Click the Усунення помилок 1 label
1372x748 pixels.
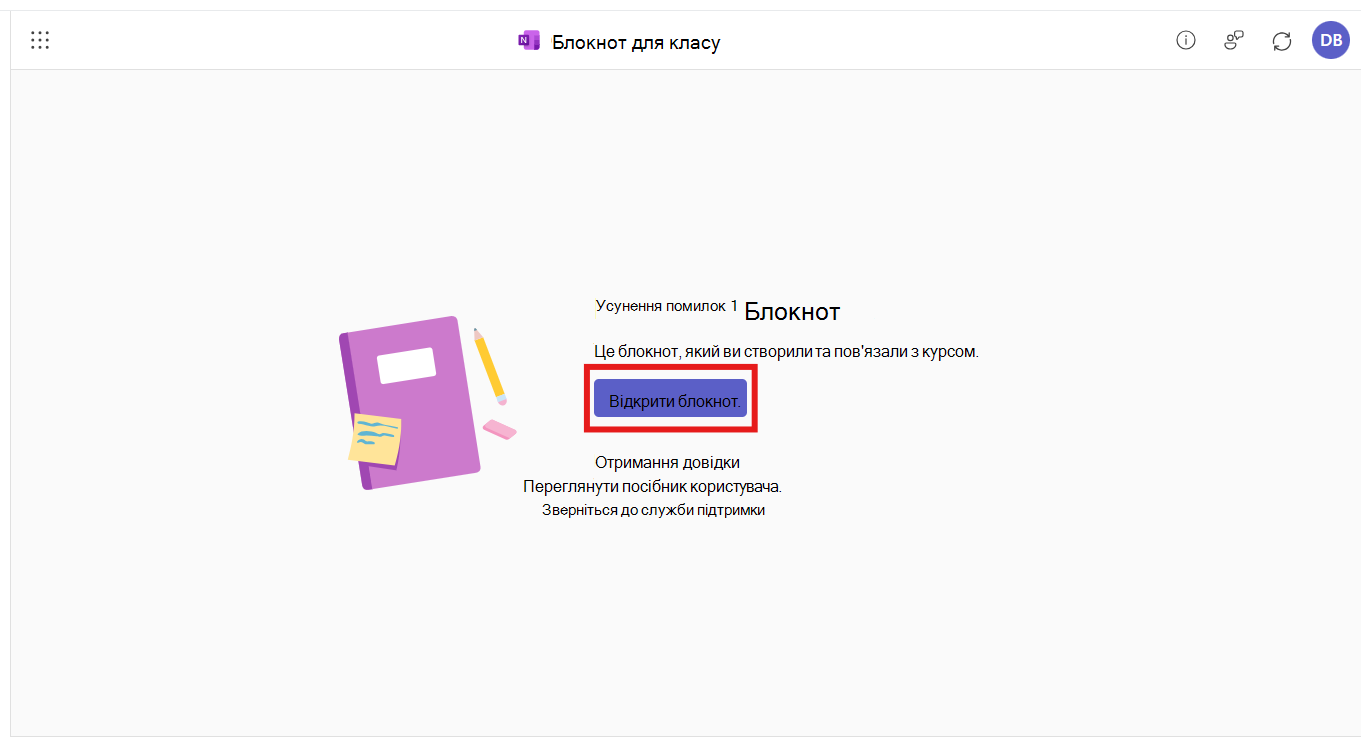(x=667, y=306)
